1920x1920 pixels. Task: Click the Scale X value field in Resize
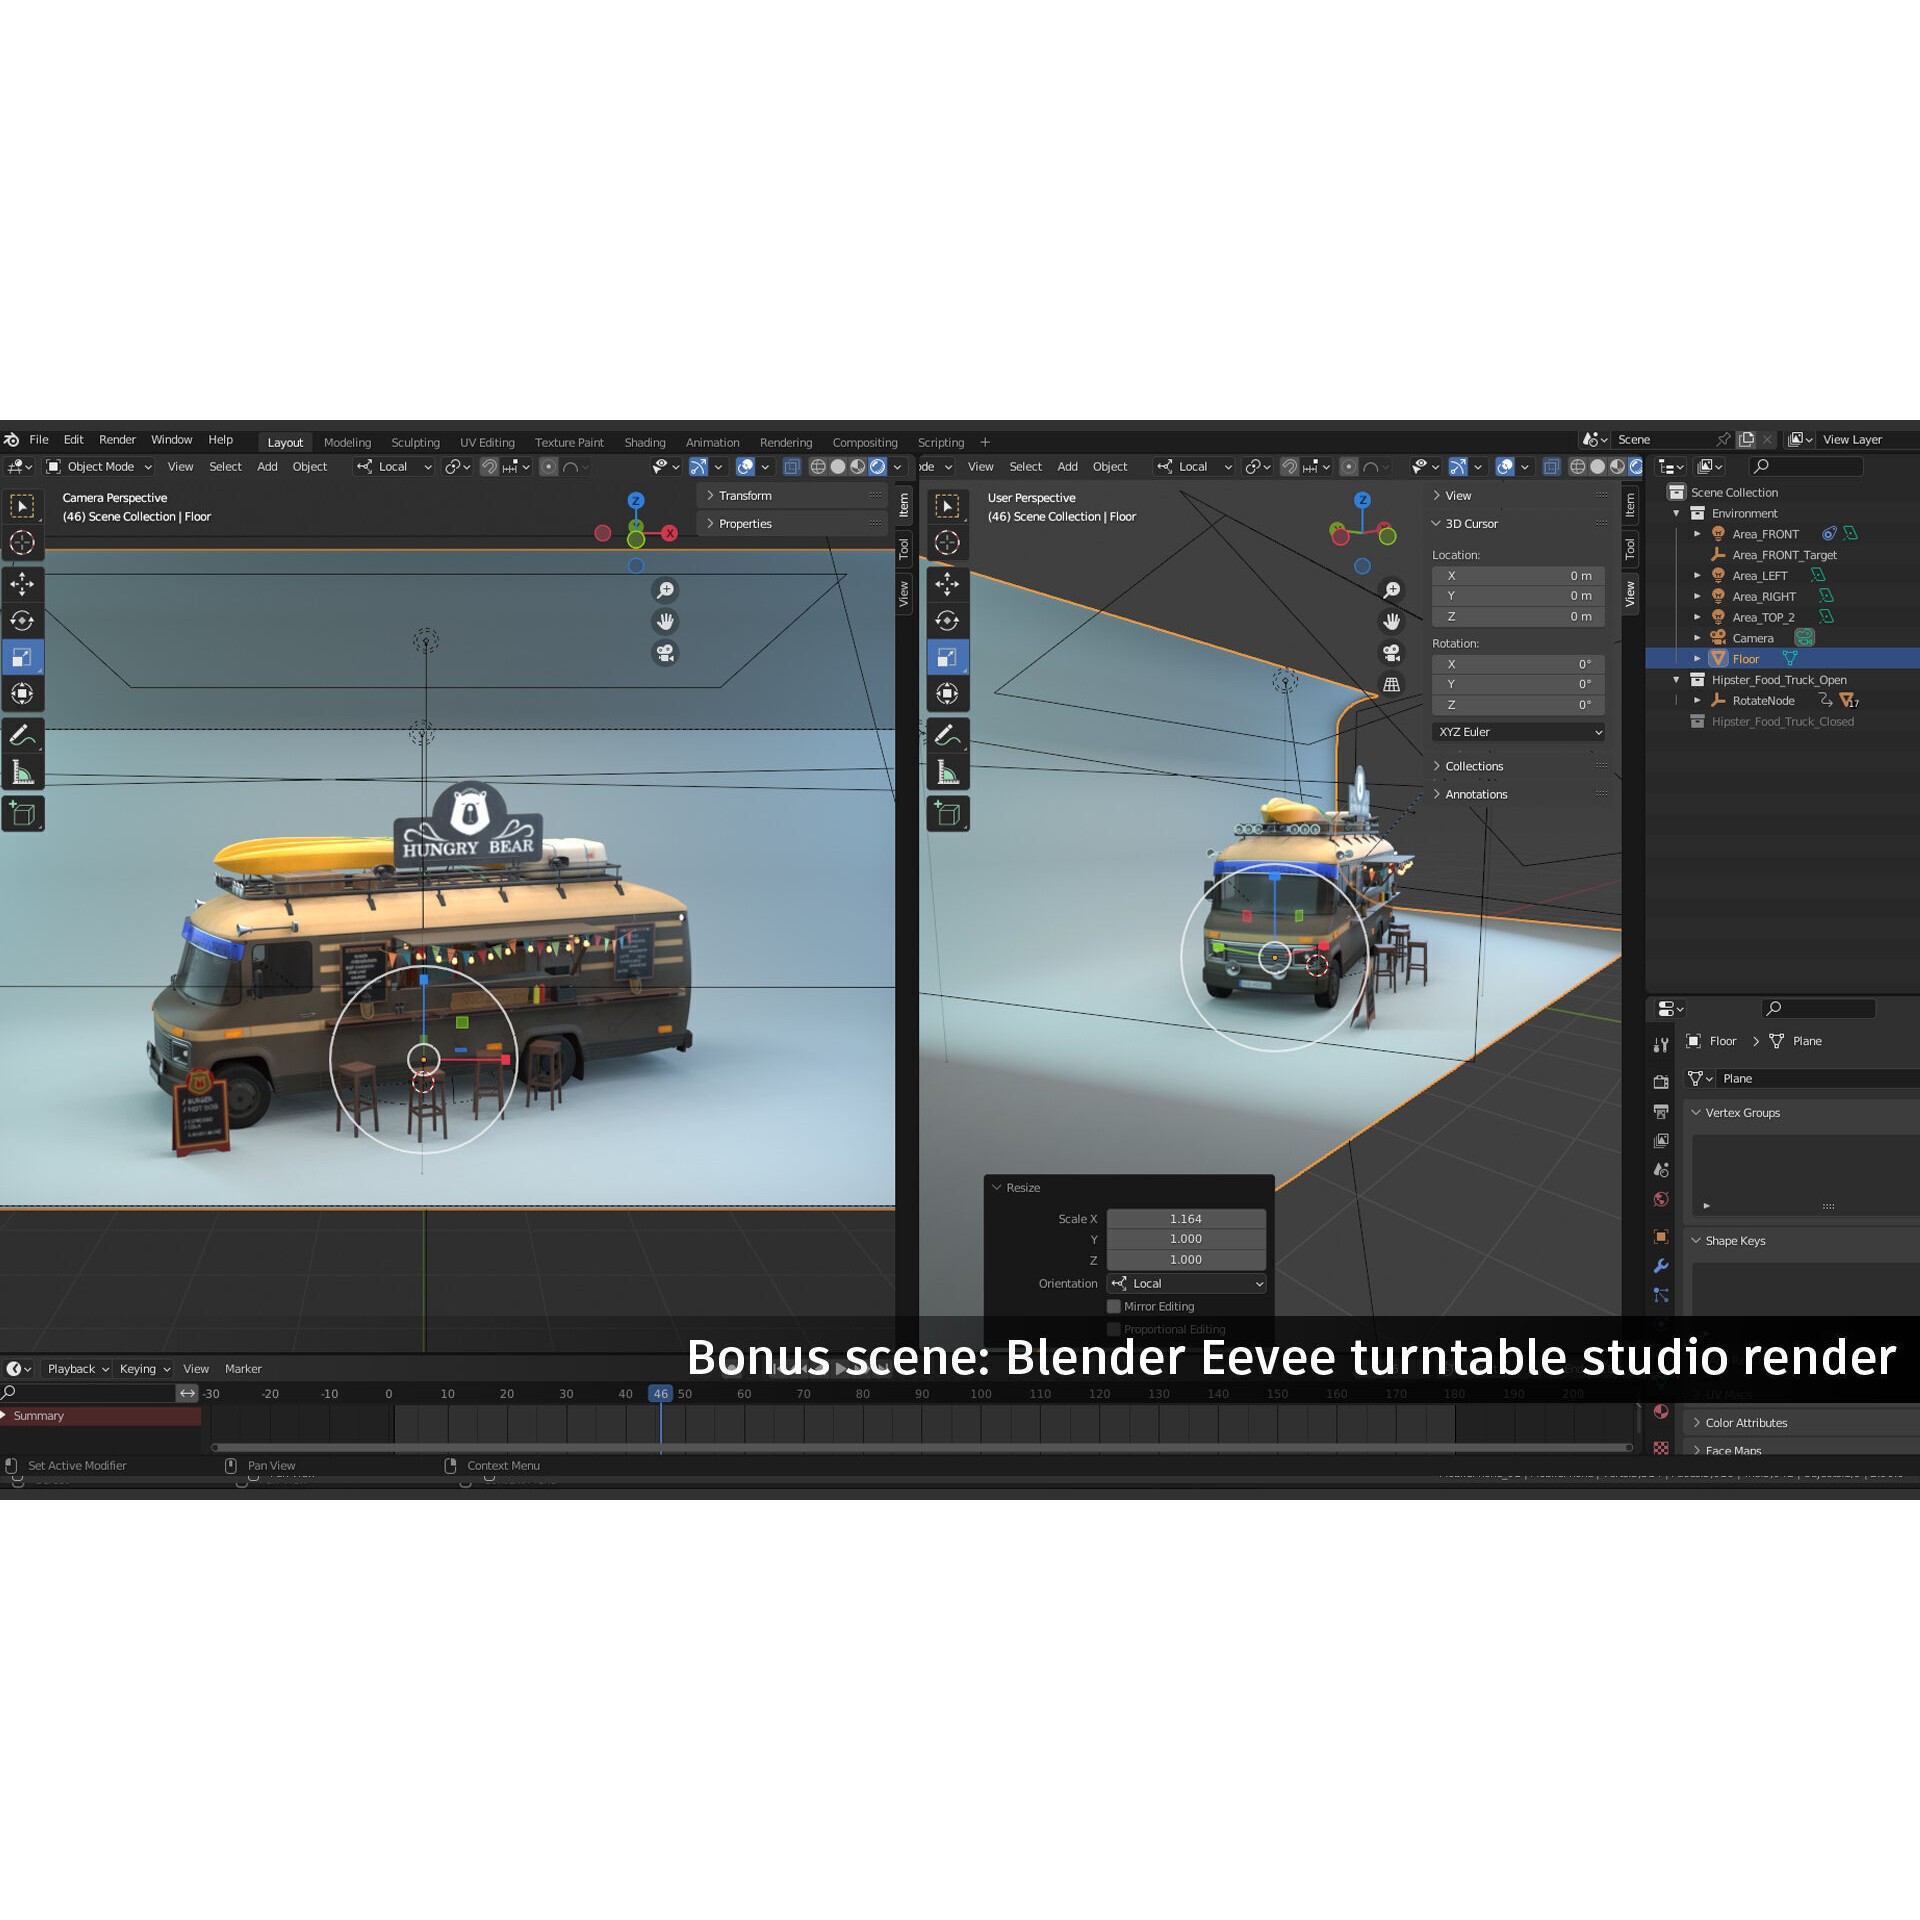(x=1186, y=1218)
